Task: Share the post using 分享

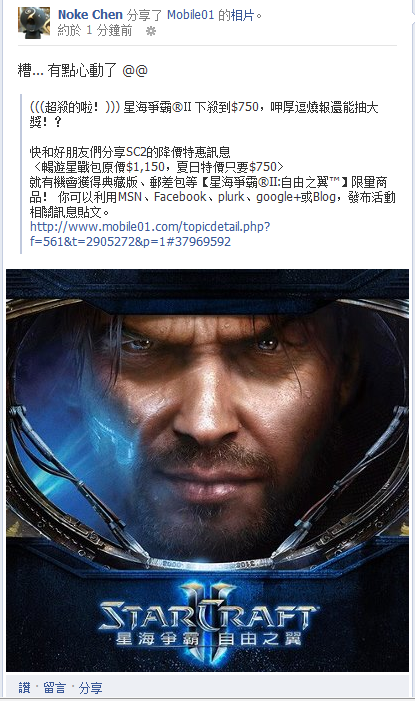Action: [91, 687]
